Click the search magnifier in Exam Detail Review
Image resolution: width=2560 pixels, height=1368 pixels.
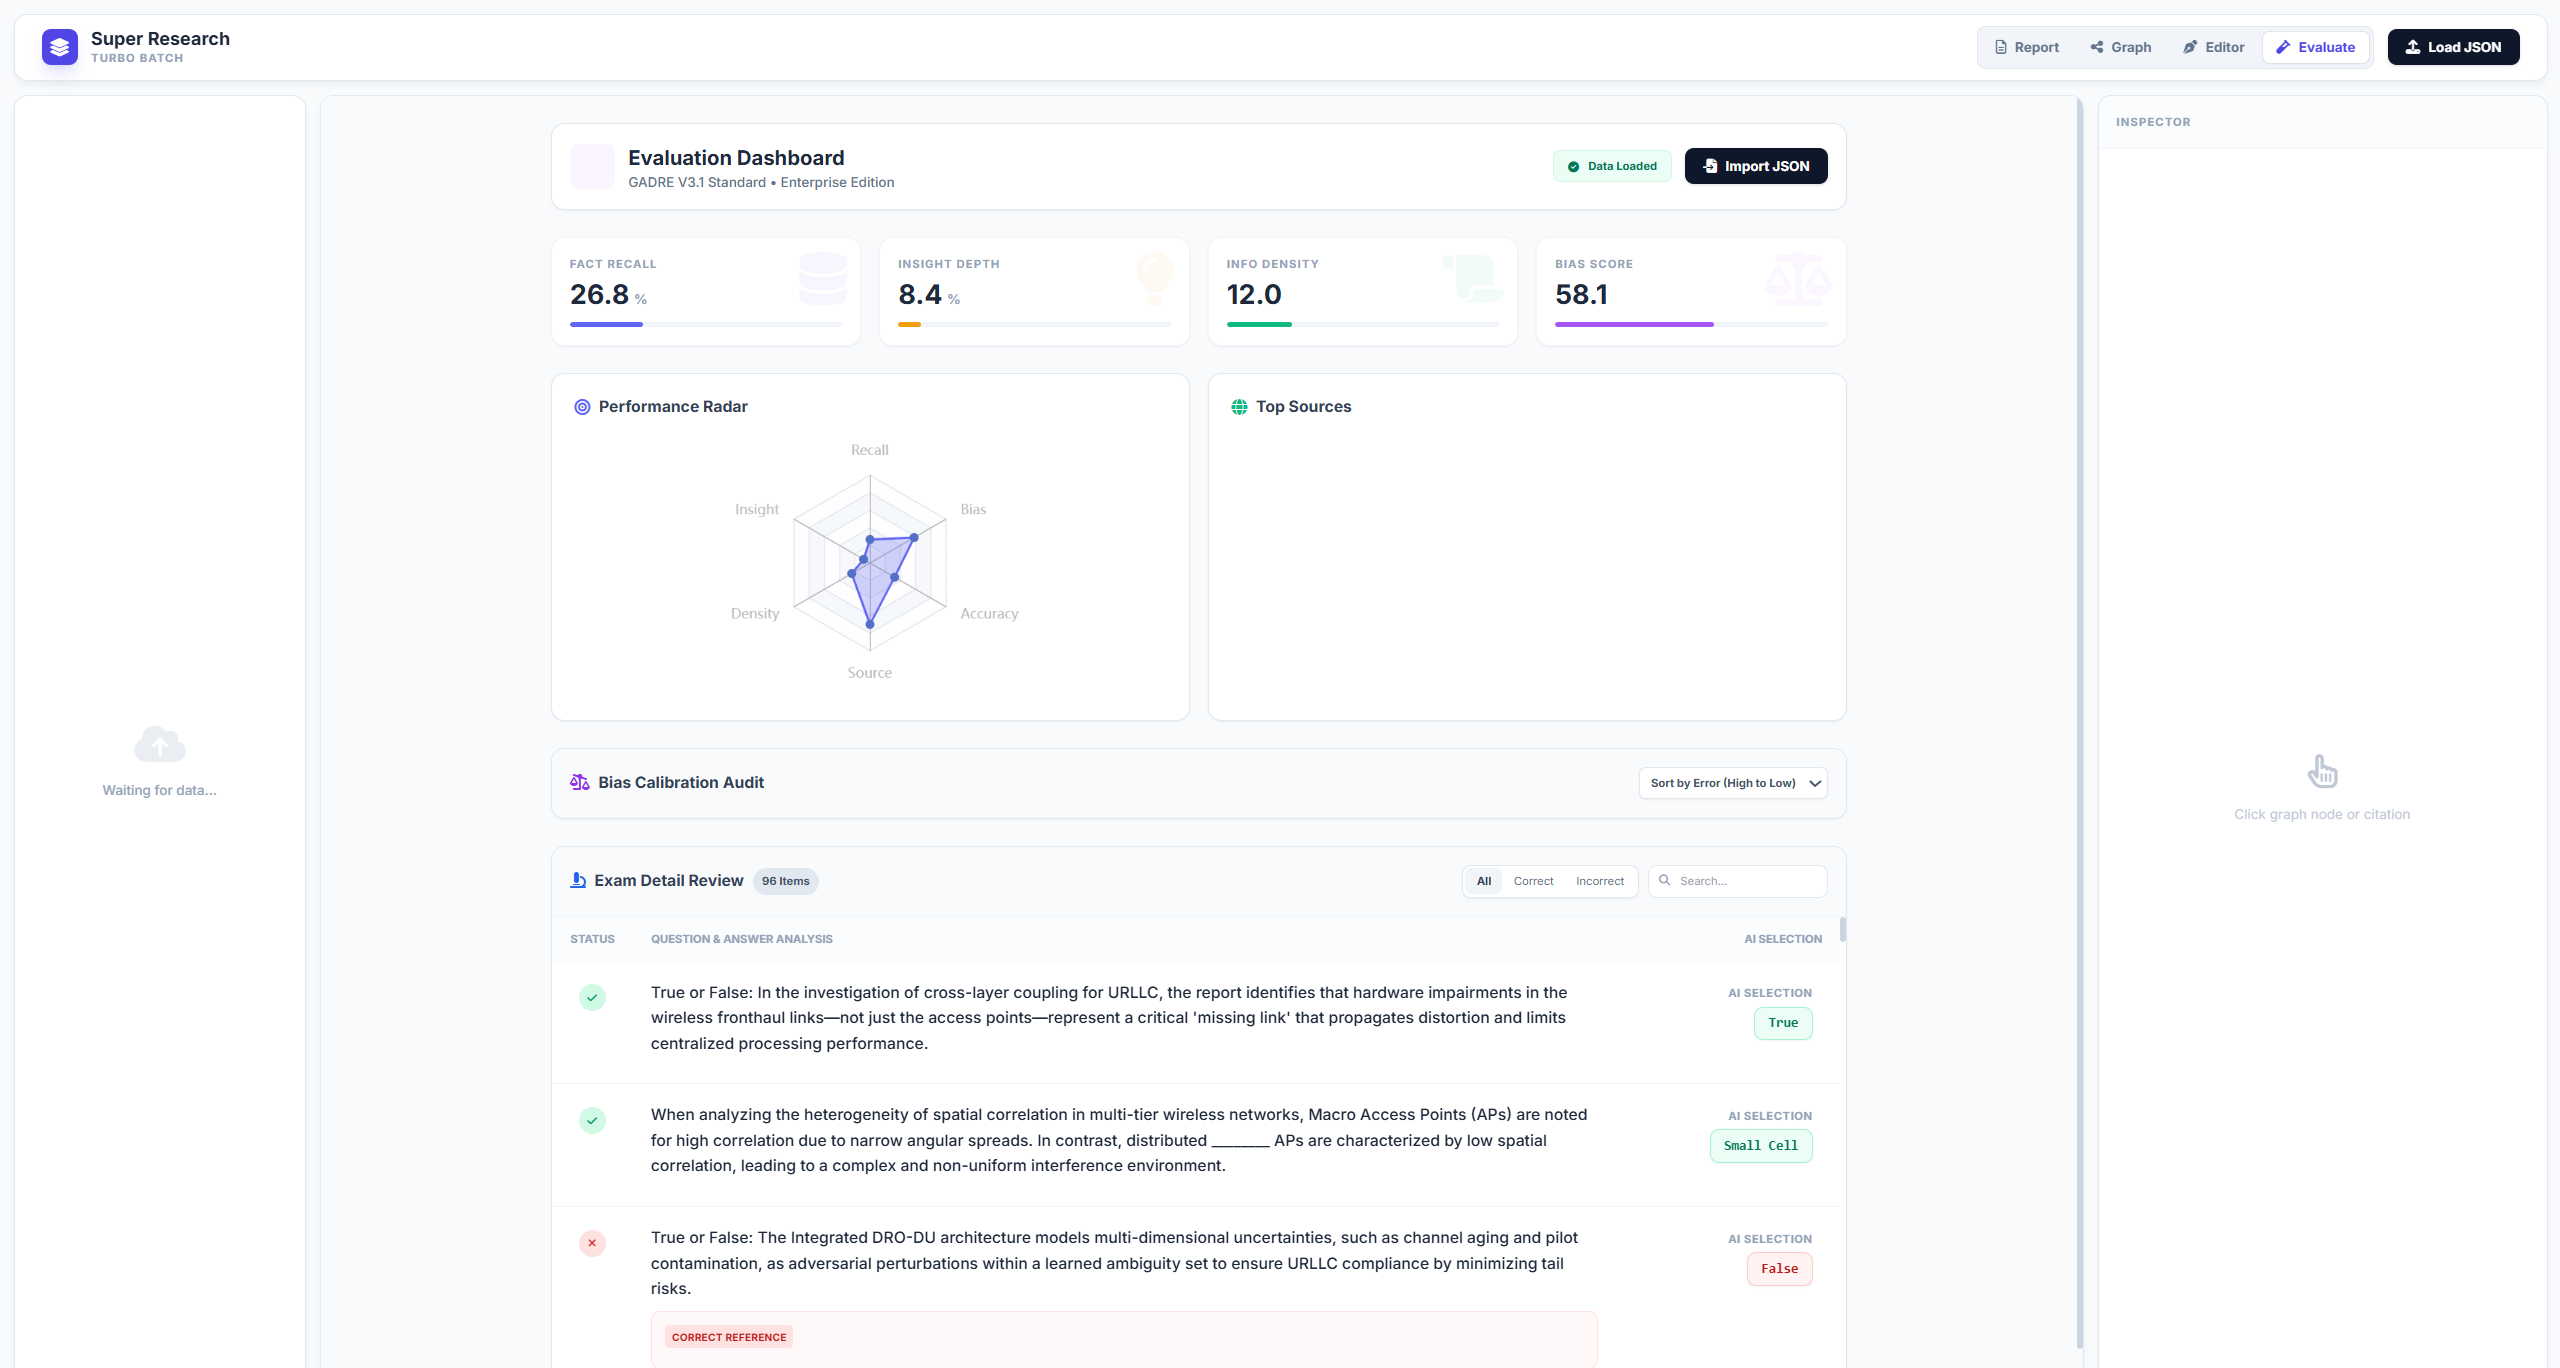tap(1665, 881)
